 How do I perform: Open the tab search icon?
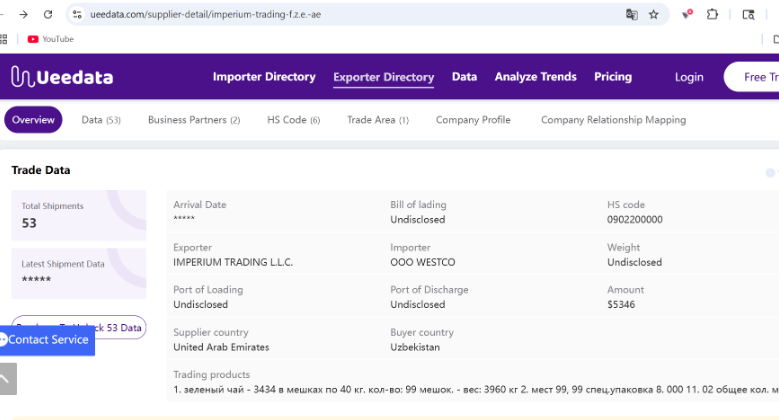point(748,14)
